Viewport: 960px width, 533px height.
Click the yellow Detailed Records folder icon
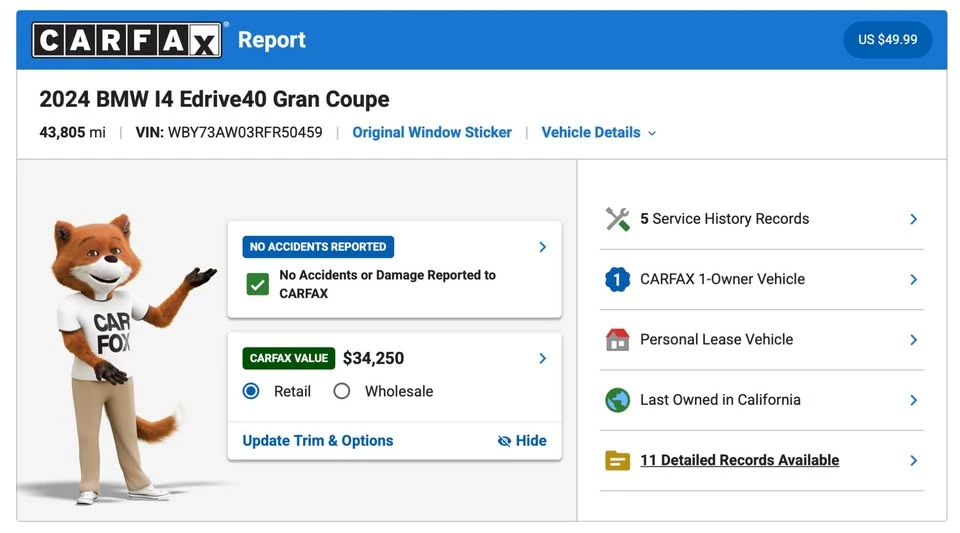[617, 460]
